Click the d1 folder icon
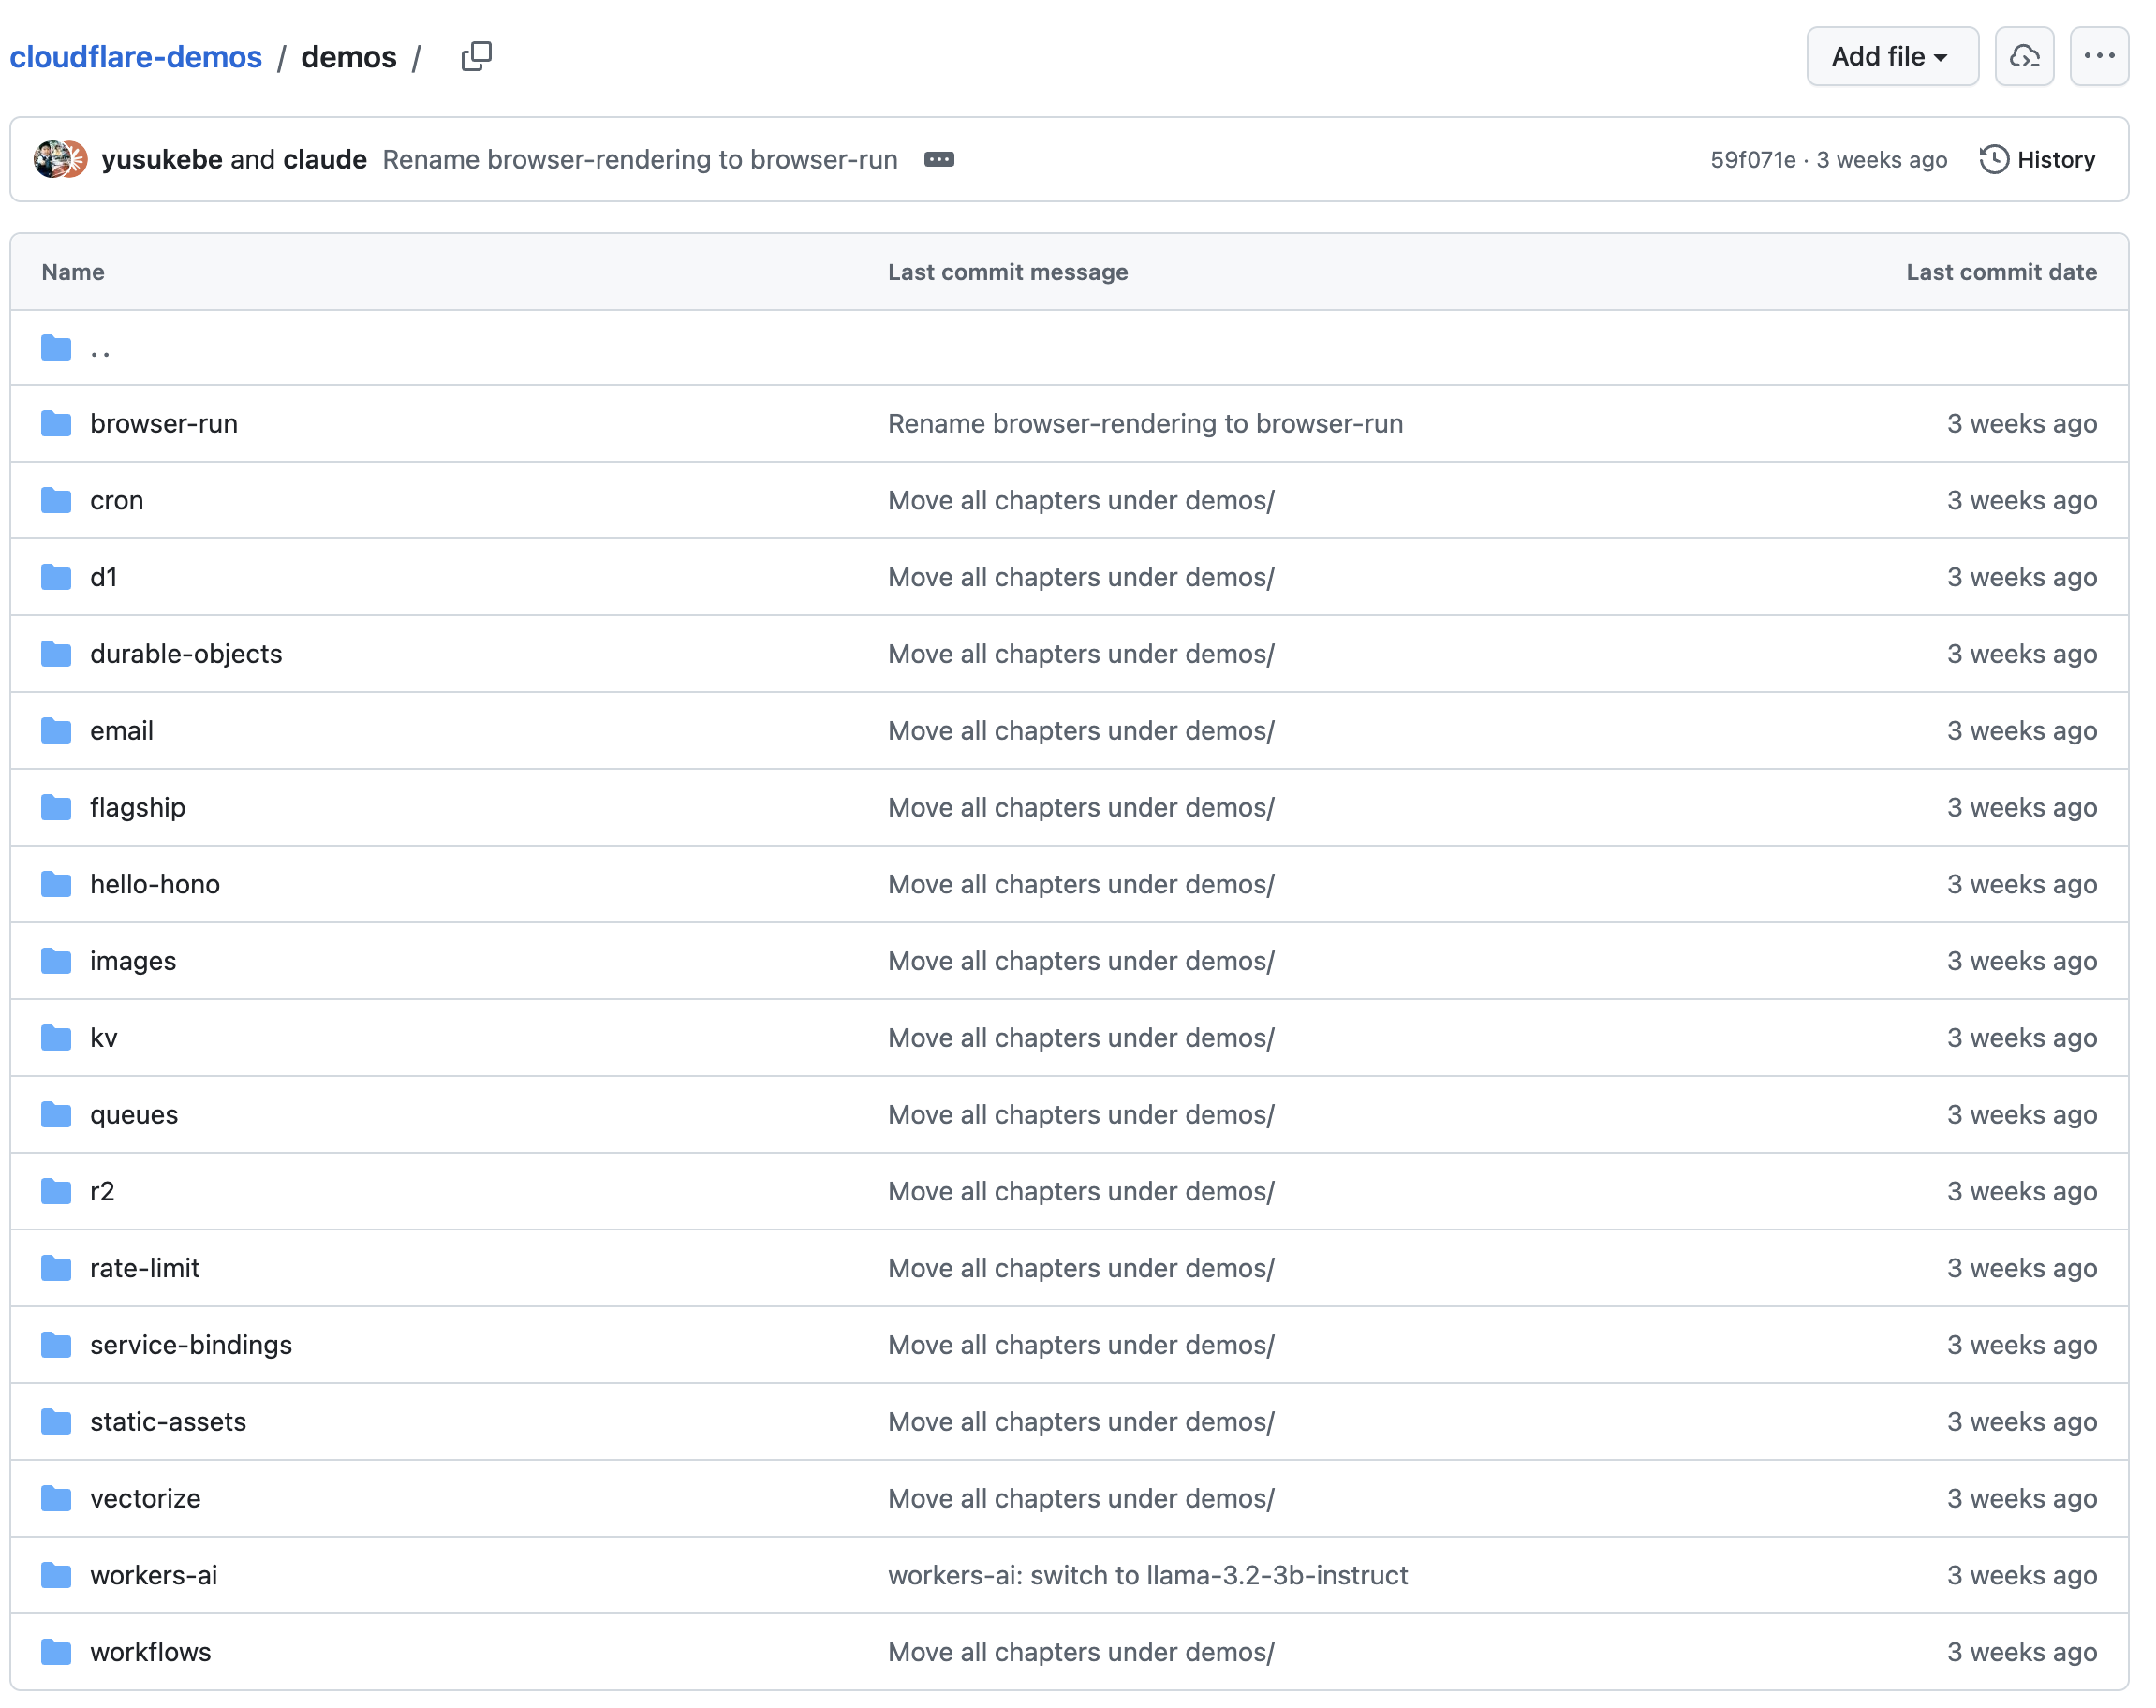This screenshot has width=2156, height=1708. point(56,577)
